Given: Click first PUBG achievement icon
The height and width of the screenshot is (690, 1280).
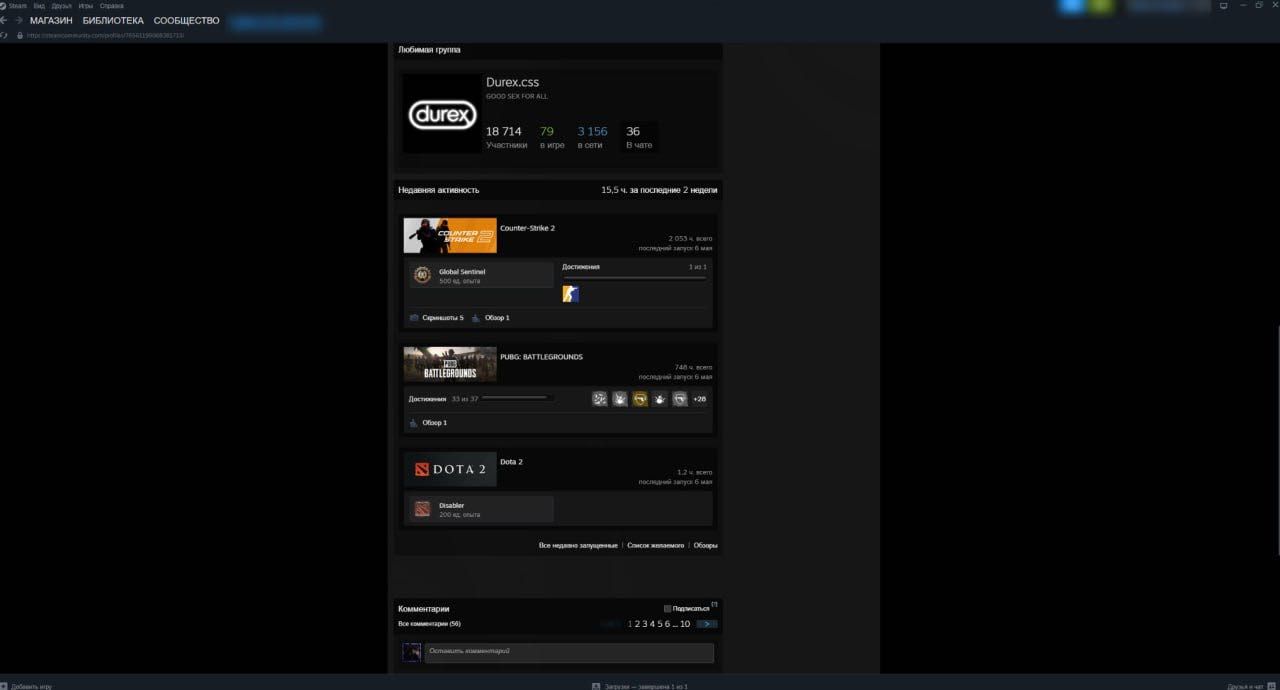Looking at the screenshot, I should [x=600, y=399].
